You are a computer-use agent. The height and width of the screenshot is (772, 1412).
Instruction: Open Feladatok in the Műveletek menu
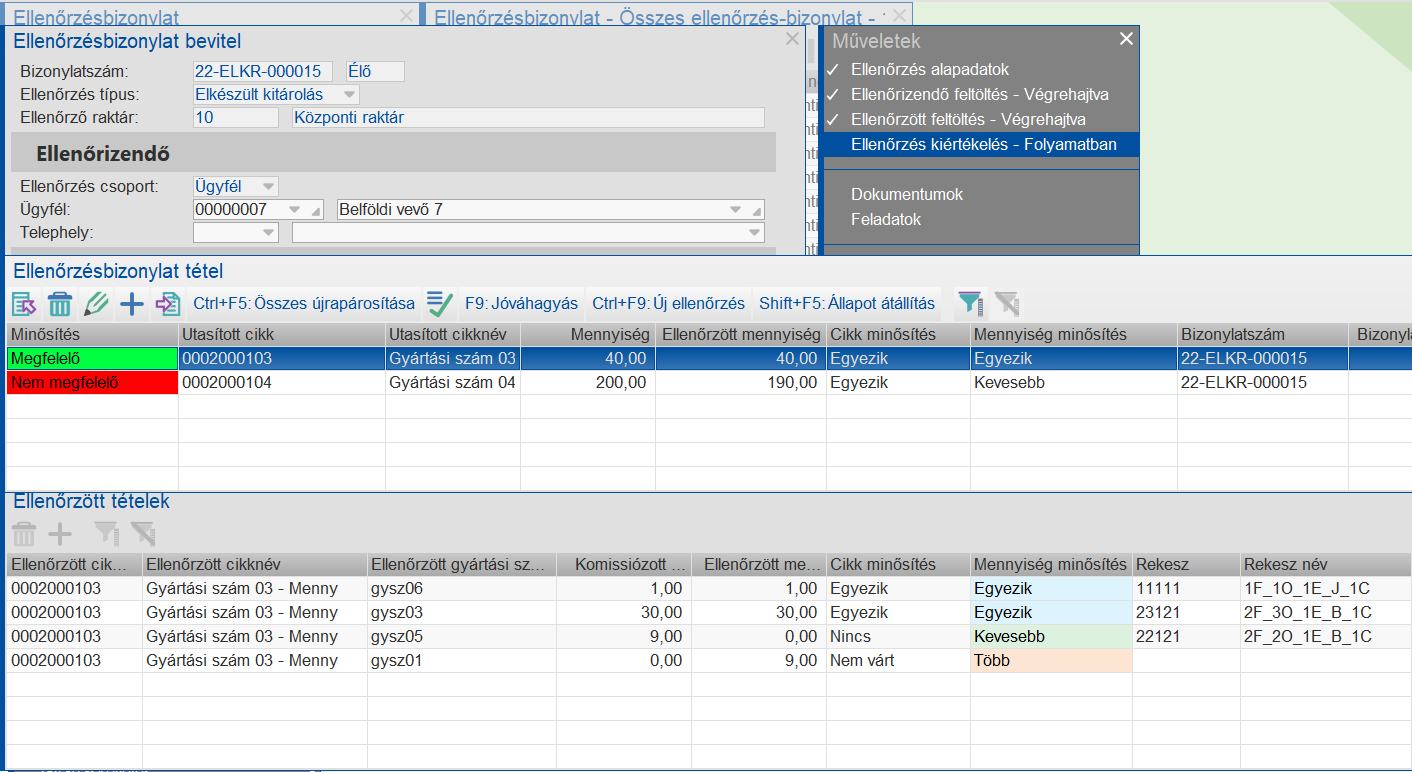[x=886, y=220]
